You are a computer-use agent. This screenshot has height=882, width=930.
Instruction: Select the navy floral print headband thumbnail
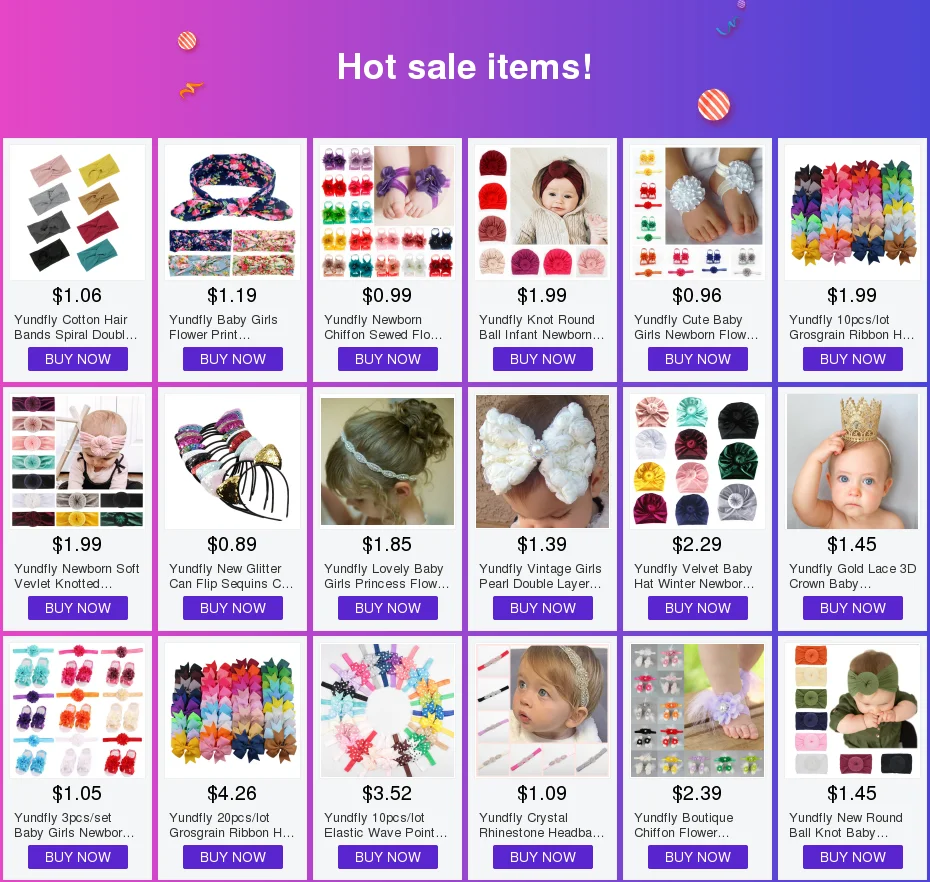click(232, 212)
